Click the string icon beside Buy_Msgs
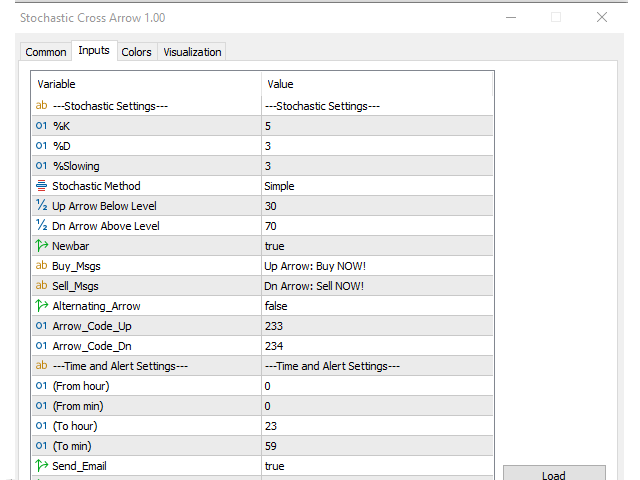 [41, 266]
